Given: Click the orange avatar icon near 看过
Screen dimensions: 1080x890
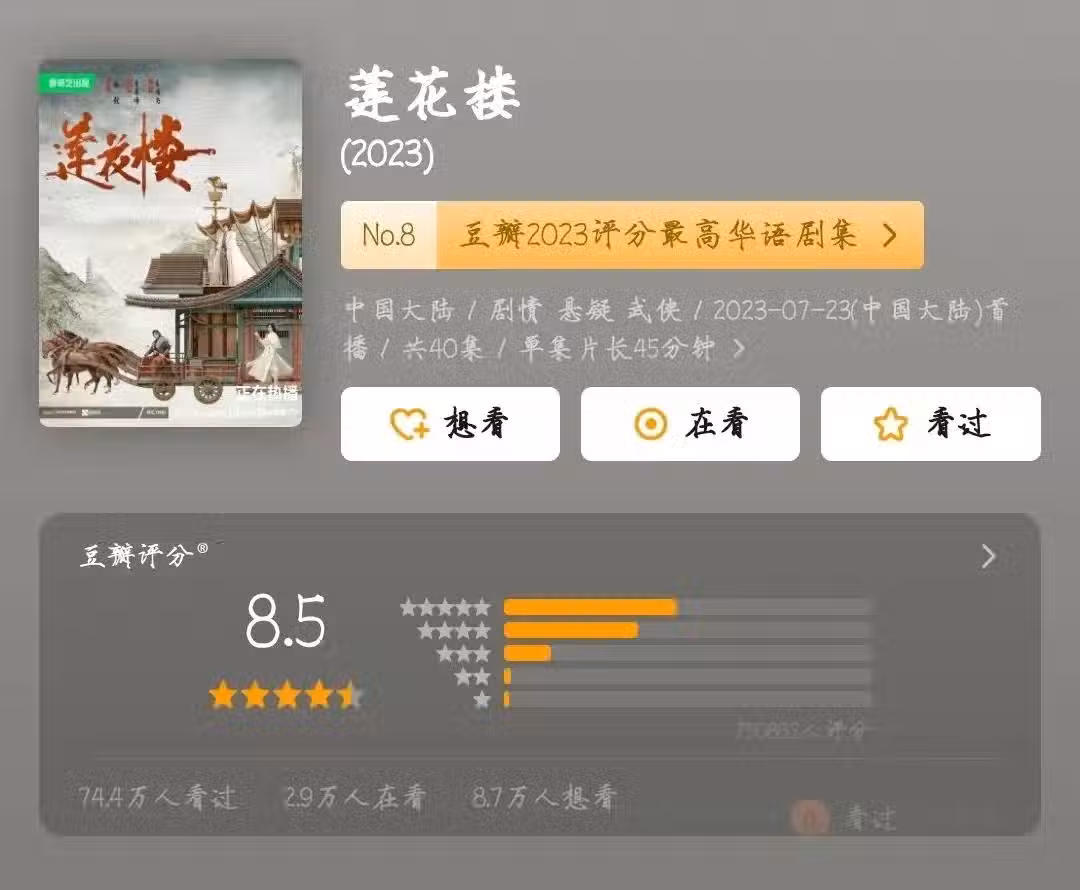Looking at the screenshot, I should (809, 818).
